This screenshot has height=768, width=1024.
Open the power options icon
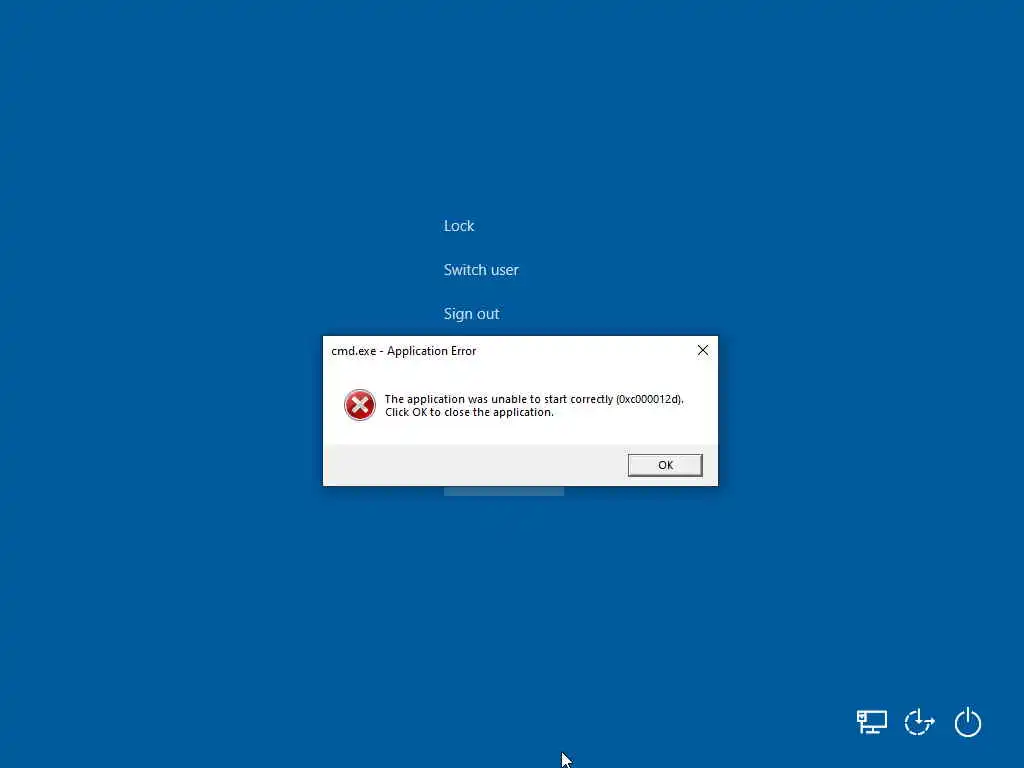[x=968, y=722]
